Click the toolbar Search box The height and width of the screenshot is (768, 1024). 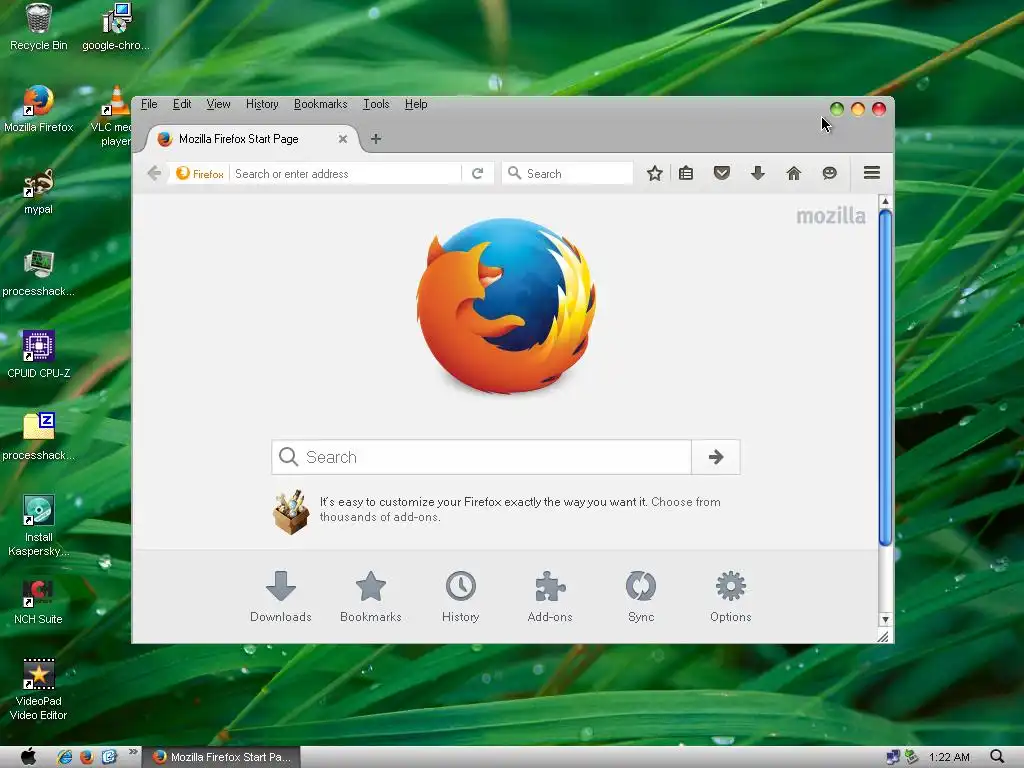[x=567, y=174]
